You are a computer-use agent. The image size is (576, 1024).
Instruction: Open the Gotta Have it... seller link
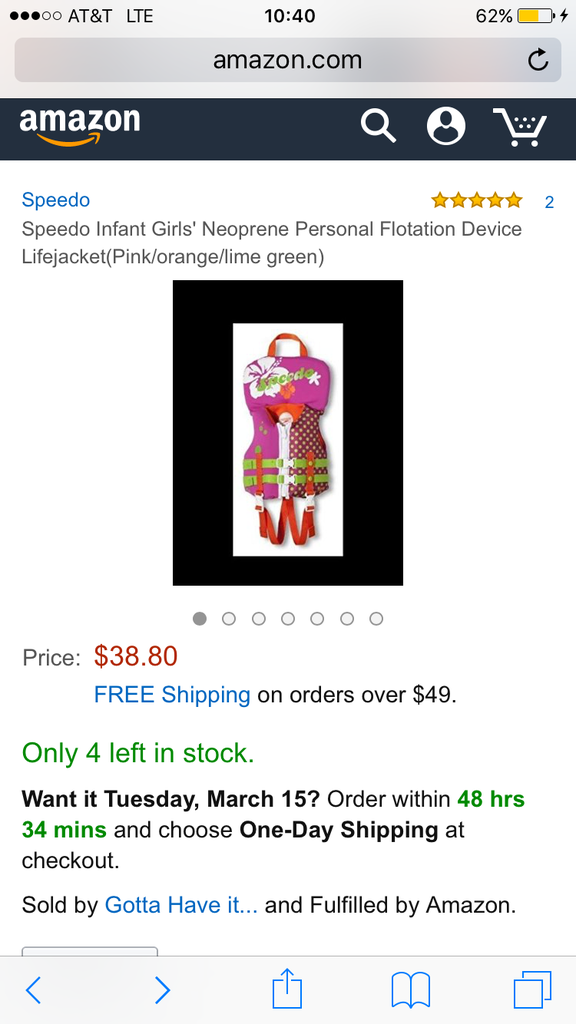click(x=181, y=905)
